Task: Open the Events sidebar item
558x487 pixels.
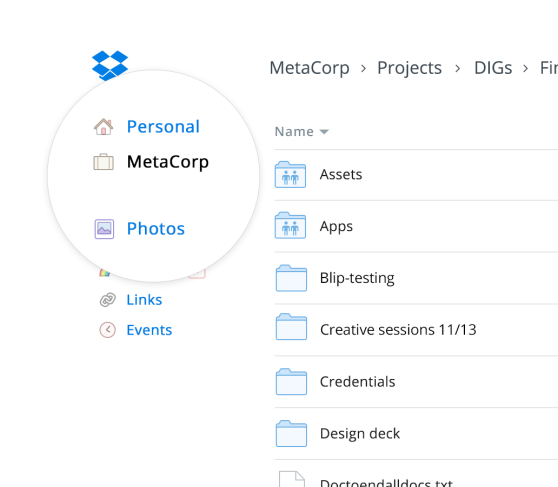Action: click(149, 330)
